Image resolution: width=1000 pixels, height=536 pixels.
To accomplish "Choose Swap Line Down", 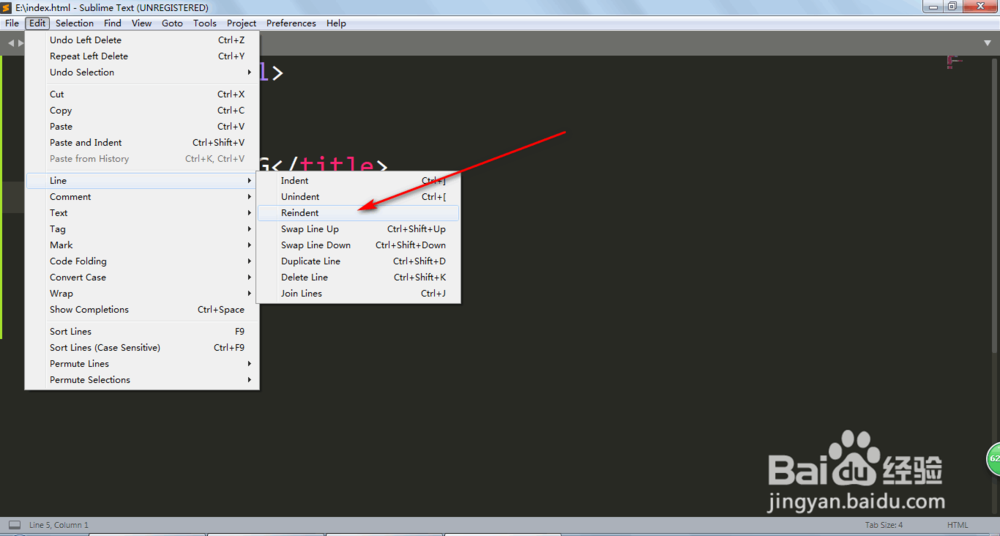I will (358, 245).
